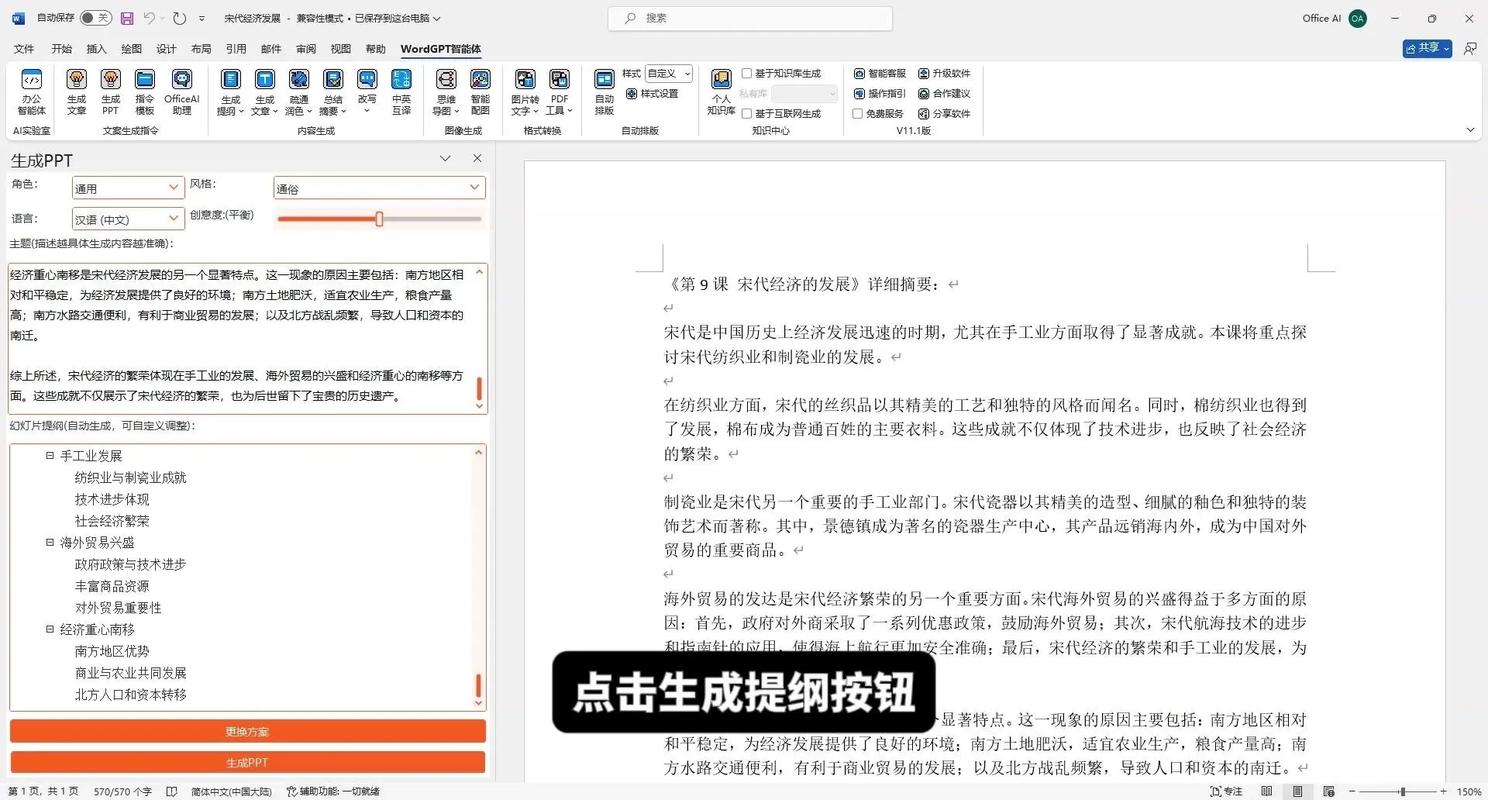
Task: Click the status bar zoom slider
Action: click(x=1400, y=791)
